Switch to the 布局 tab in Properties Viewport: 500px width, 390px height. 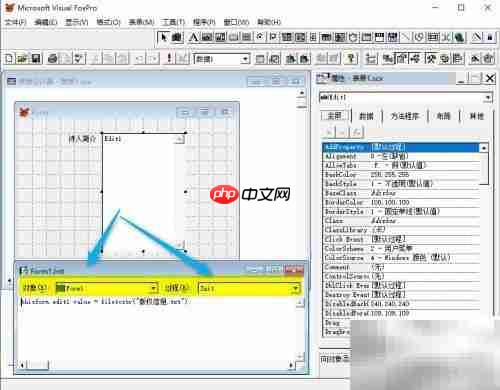coord(443,116)
